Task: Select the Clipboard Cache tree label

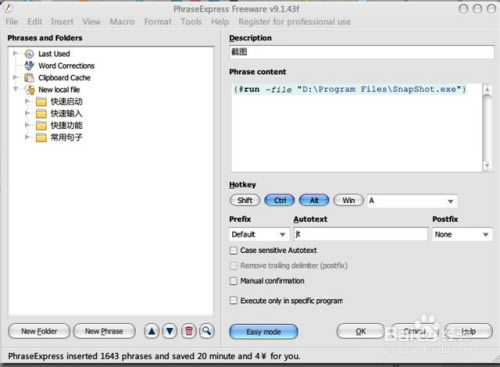Action: click(x=64, y=78)
